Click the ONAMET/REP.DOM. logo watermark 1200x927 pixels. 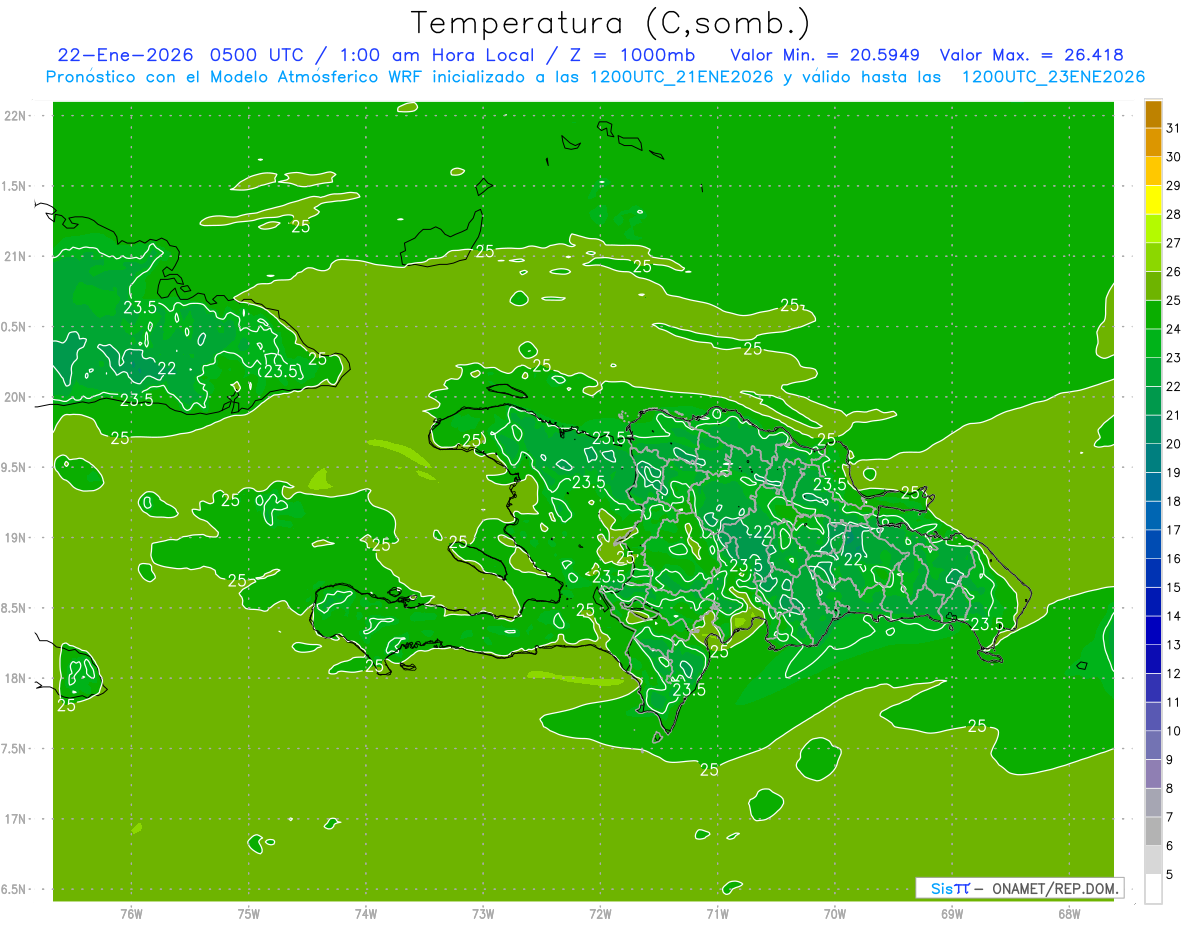pyautogui.click(x=1020, y=888)
